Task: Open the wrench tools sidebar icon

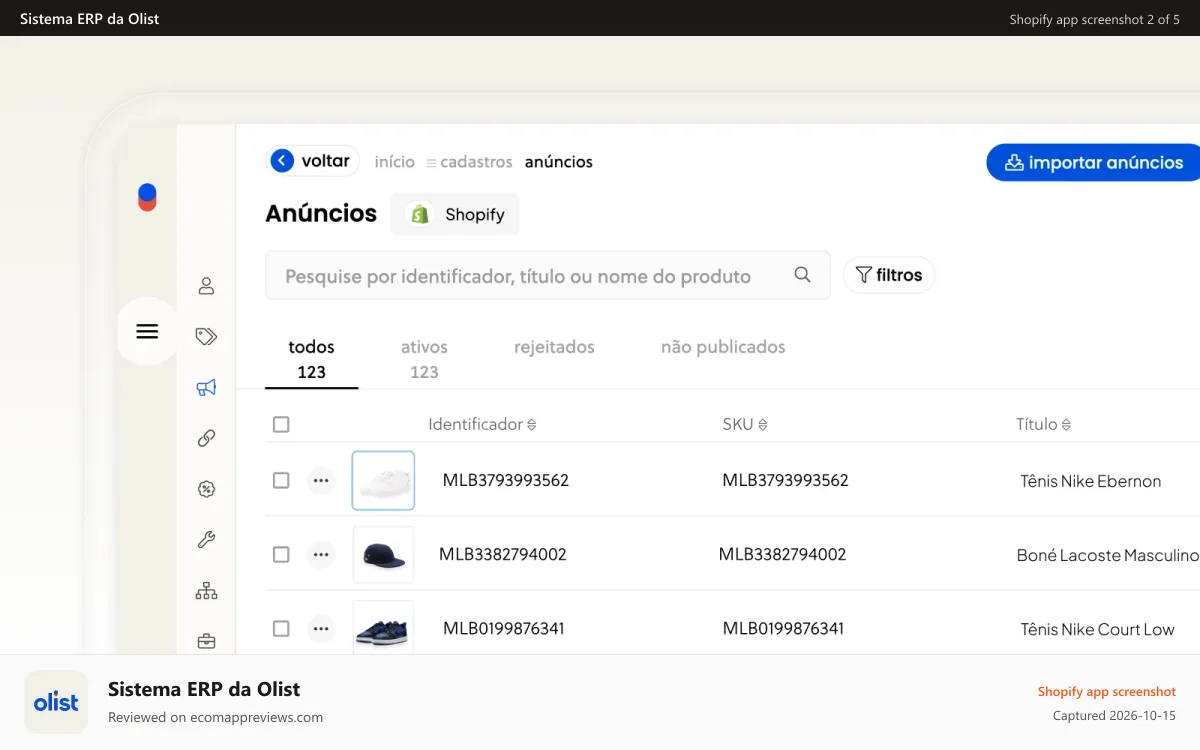Action: (206, 540)
